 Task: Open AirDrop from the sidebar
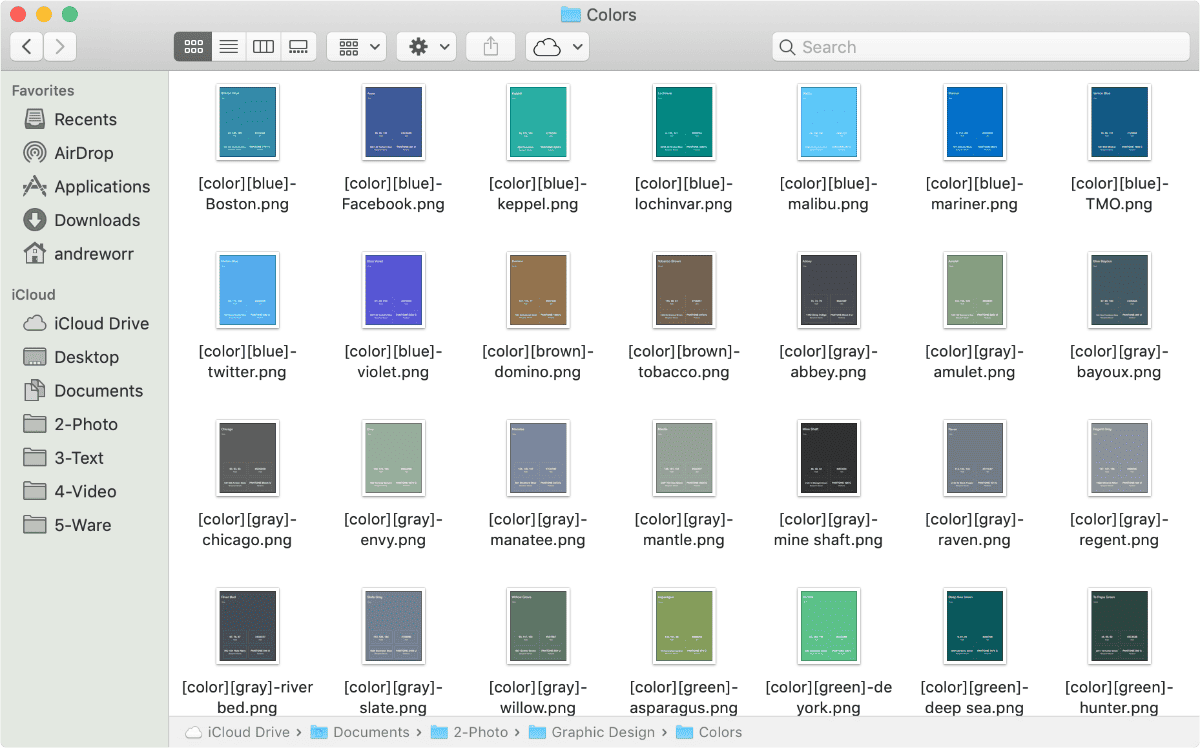point(83,153)
